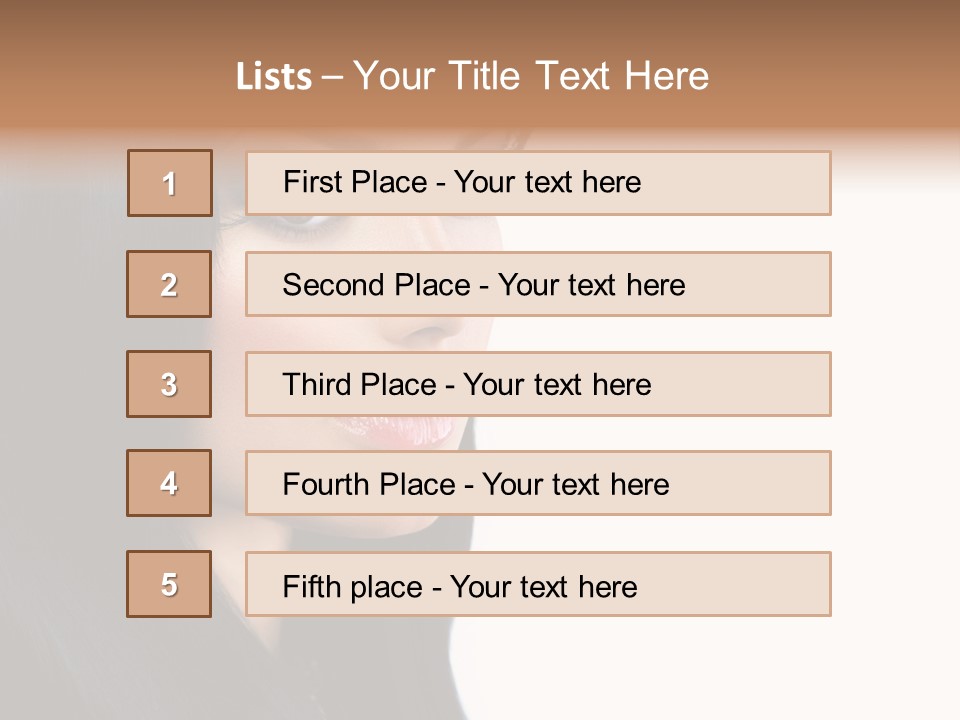Image resolution: width=960 pixels, height=720 pixels.
Task: Select the number 4 box
Action: coord(169,483)
